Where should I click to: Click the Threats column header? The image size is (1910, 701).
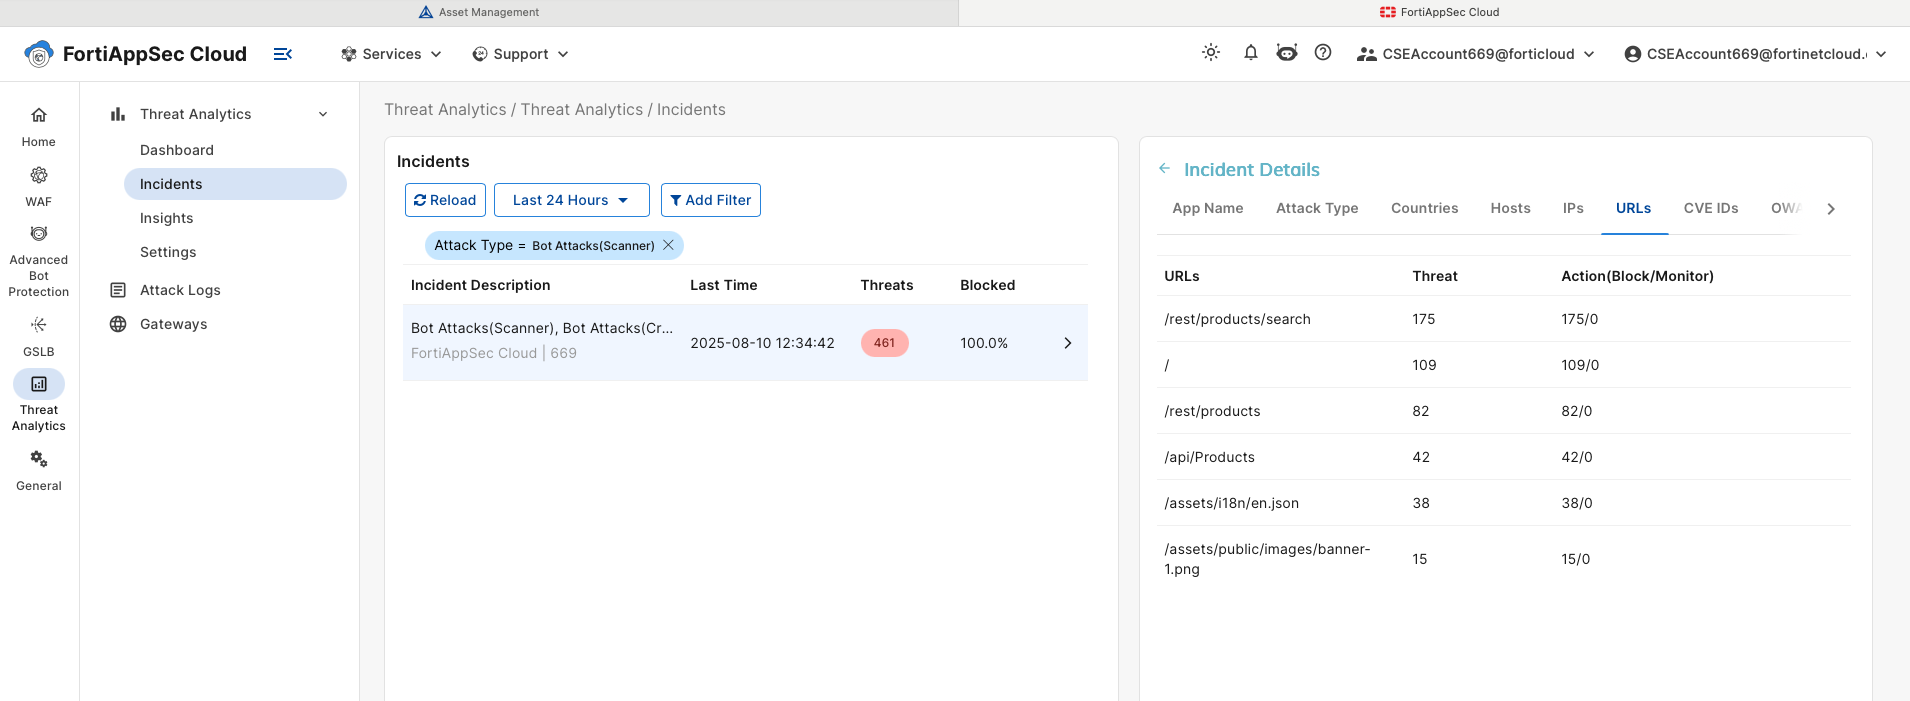(x=887, y=285)
